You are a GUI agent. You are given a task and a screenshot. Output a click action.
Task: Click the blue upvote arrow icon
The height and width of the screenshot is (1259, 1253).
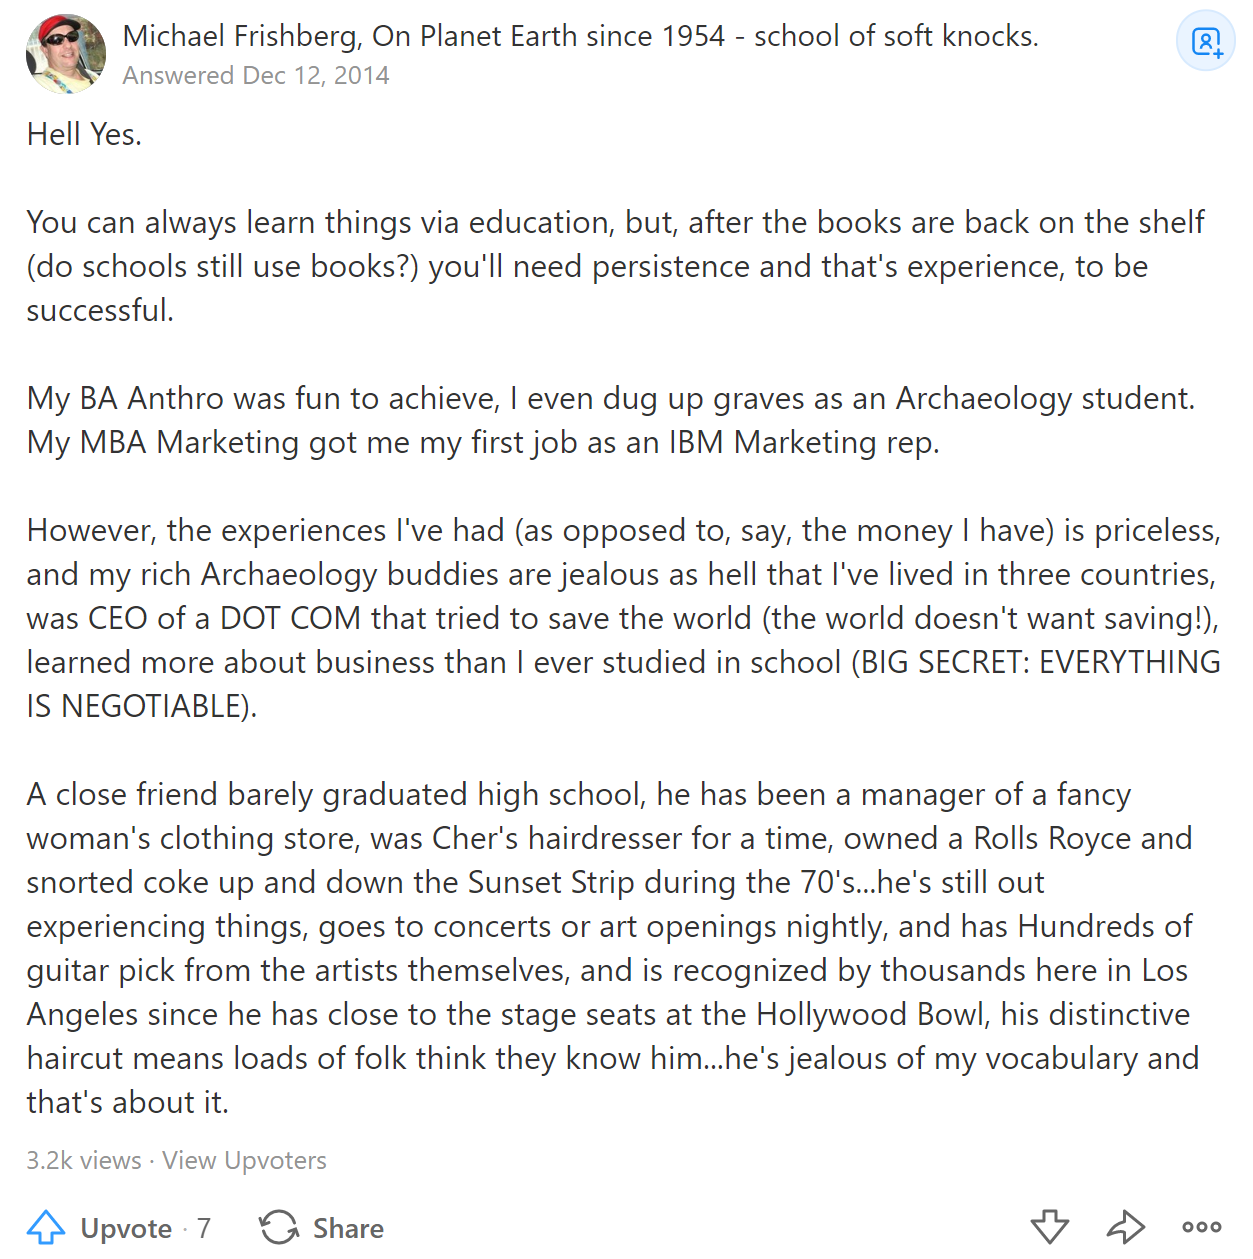tap(46, 1228)
